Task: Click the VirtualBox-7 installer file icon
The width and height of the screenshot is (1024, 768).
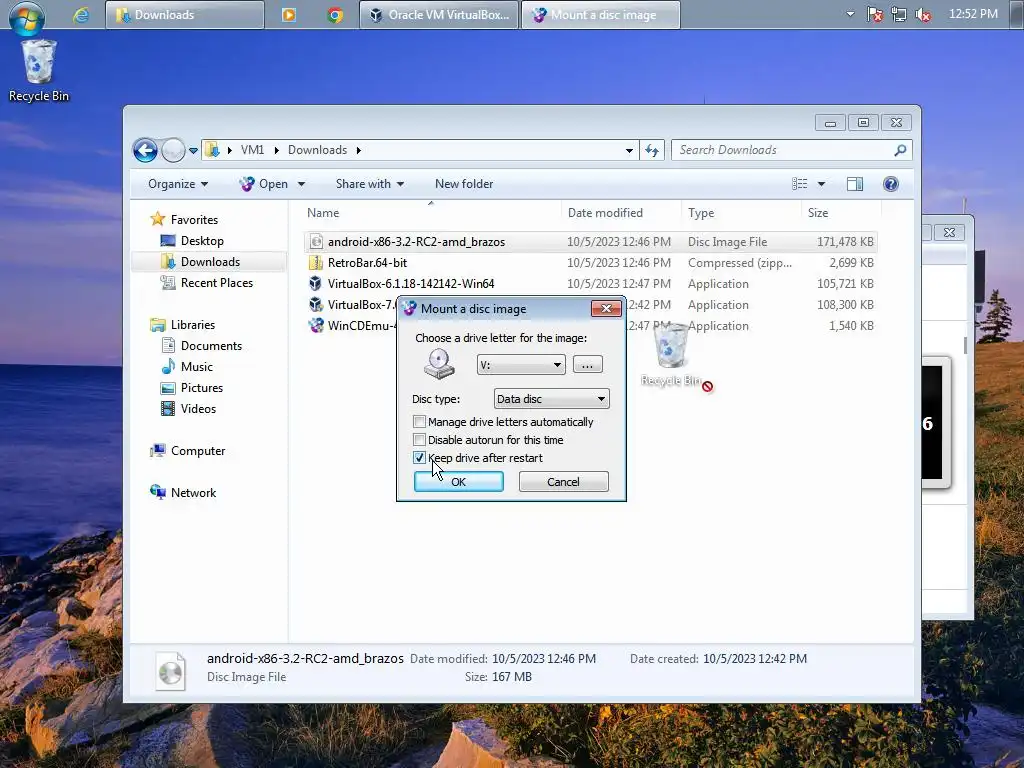Action: (x=316, y=304)
